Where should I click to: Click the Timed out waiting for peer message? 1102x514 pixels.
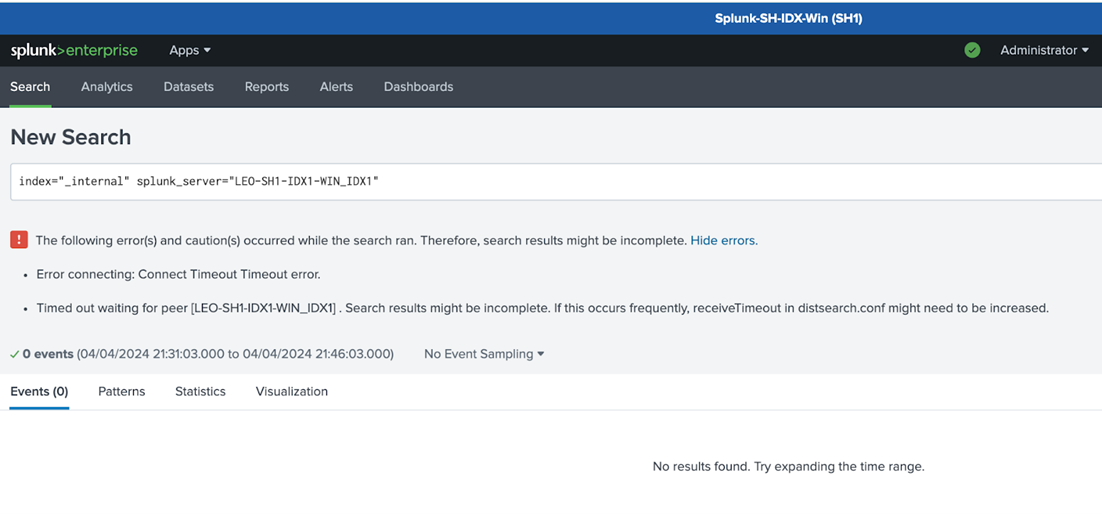(543, 308)
